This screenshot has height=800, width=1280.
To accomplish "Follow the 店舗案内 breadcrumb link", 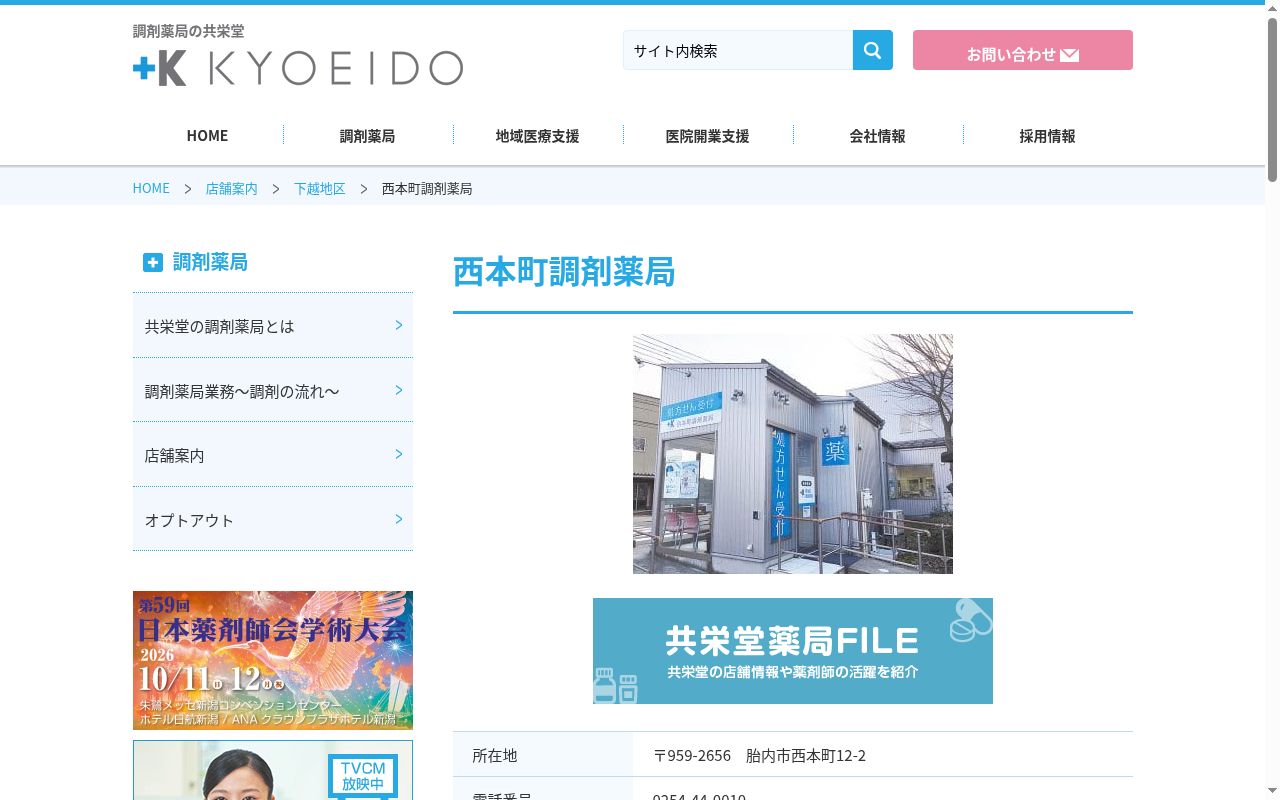I will tap(231, 188).
